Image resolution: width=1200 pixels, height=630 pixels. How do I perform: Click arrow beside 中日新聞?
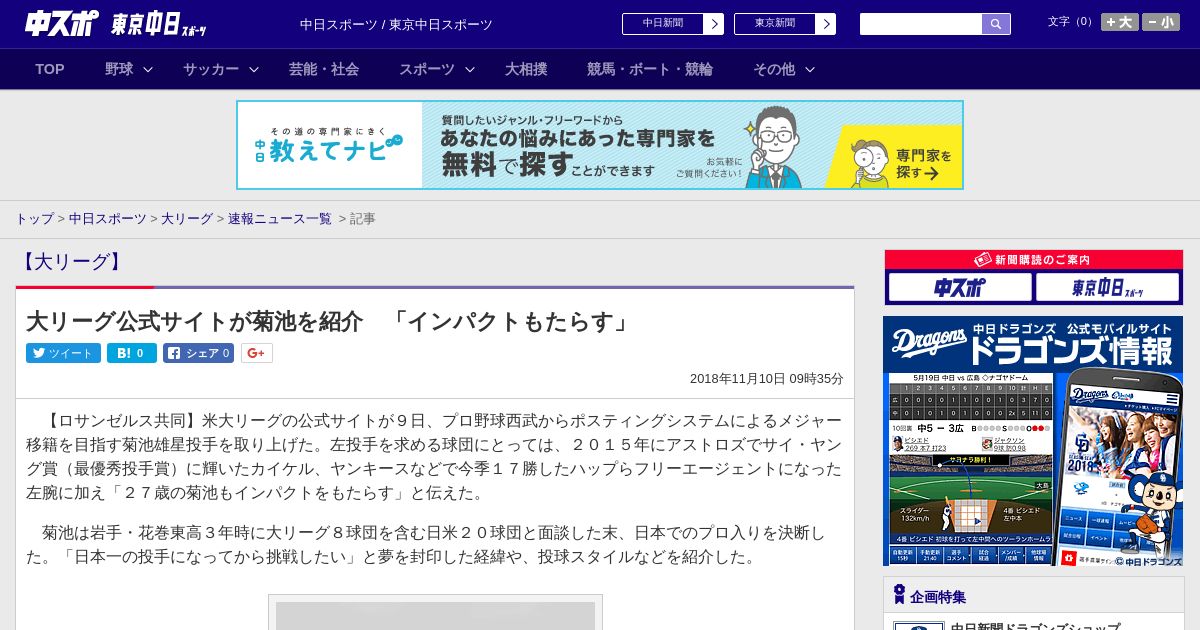713,24
